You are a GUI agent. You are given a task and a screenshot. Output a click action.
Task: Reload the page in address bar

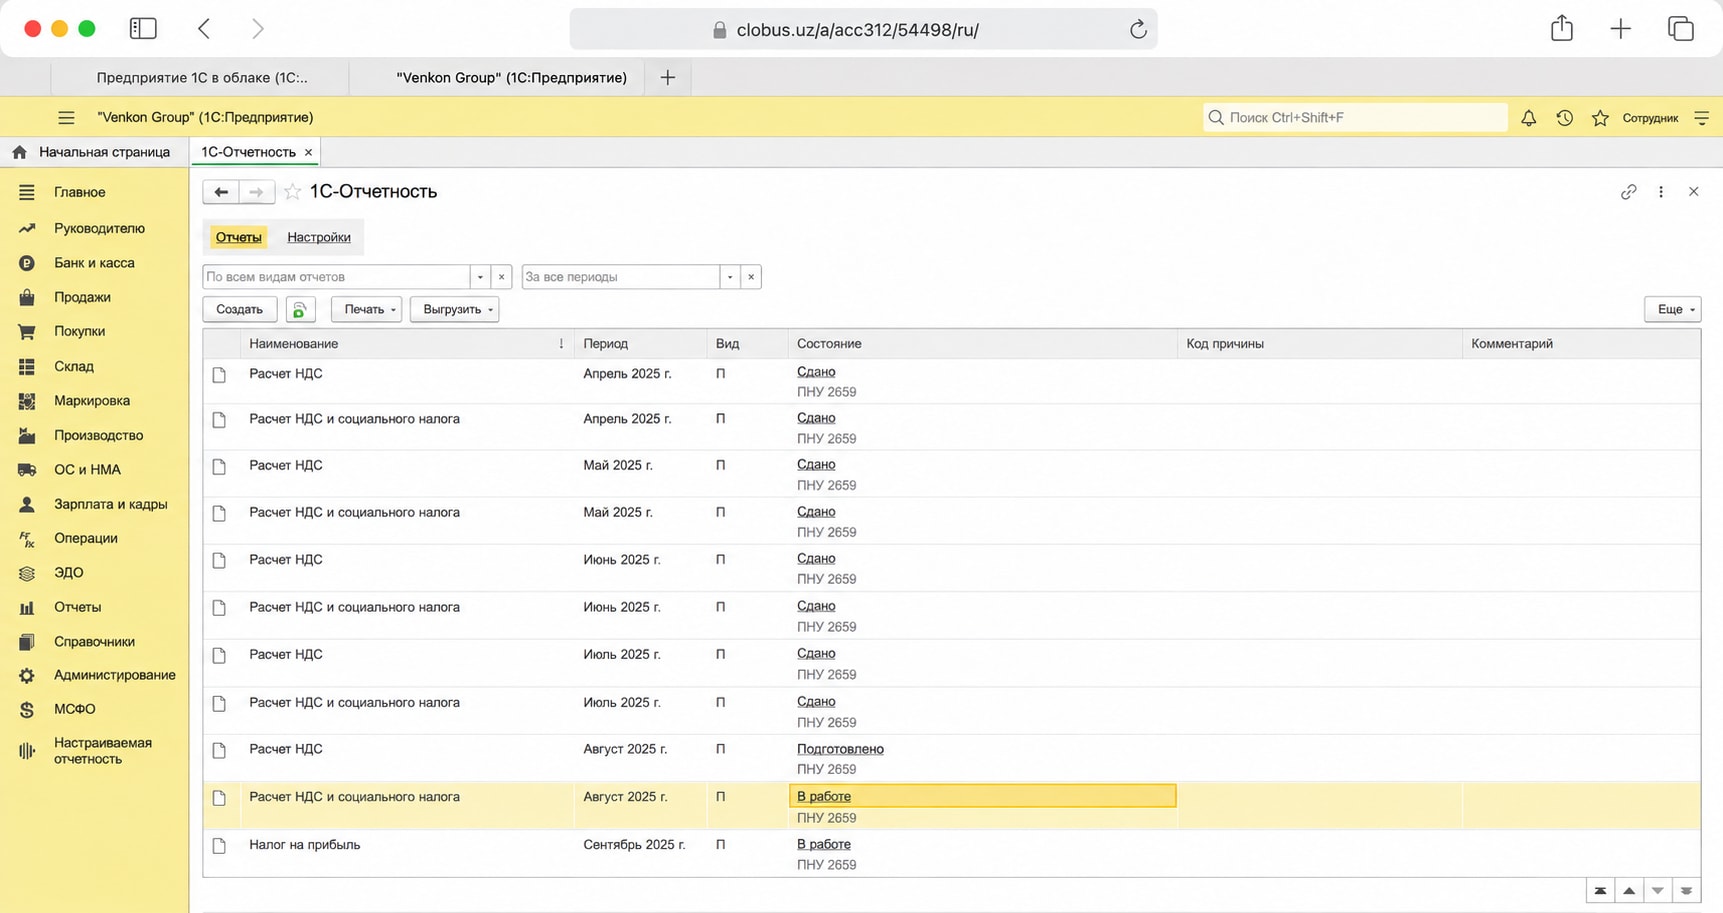tap(1138, 30)
